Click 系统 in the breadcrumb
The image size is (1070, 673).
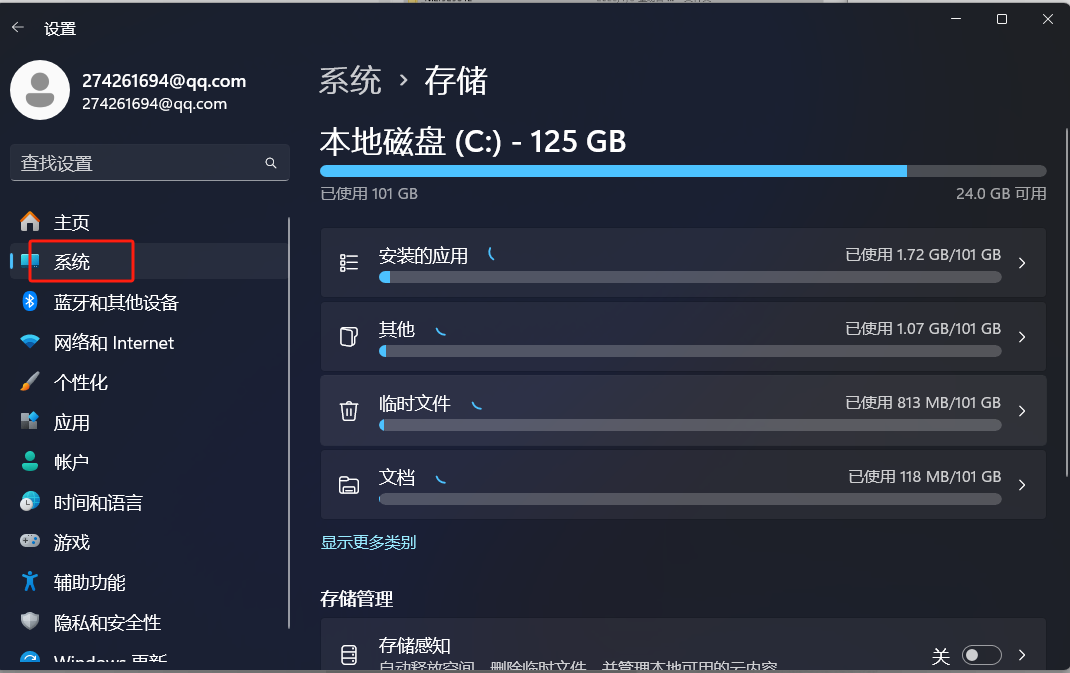[x=350, y=81]
